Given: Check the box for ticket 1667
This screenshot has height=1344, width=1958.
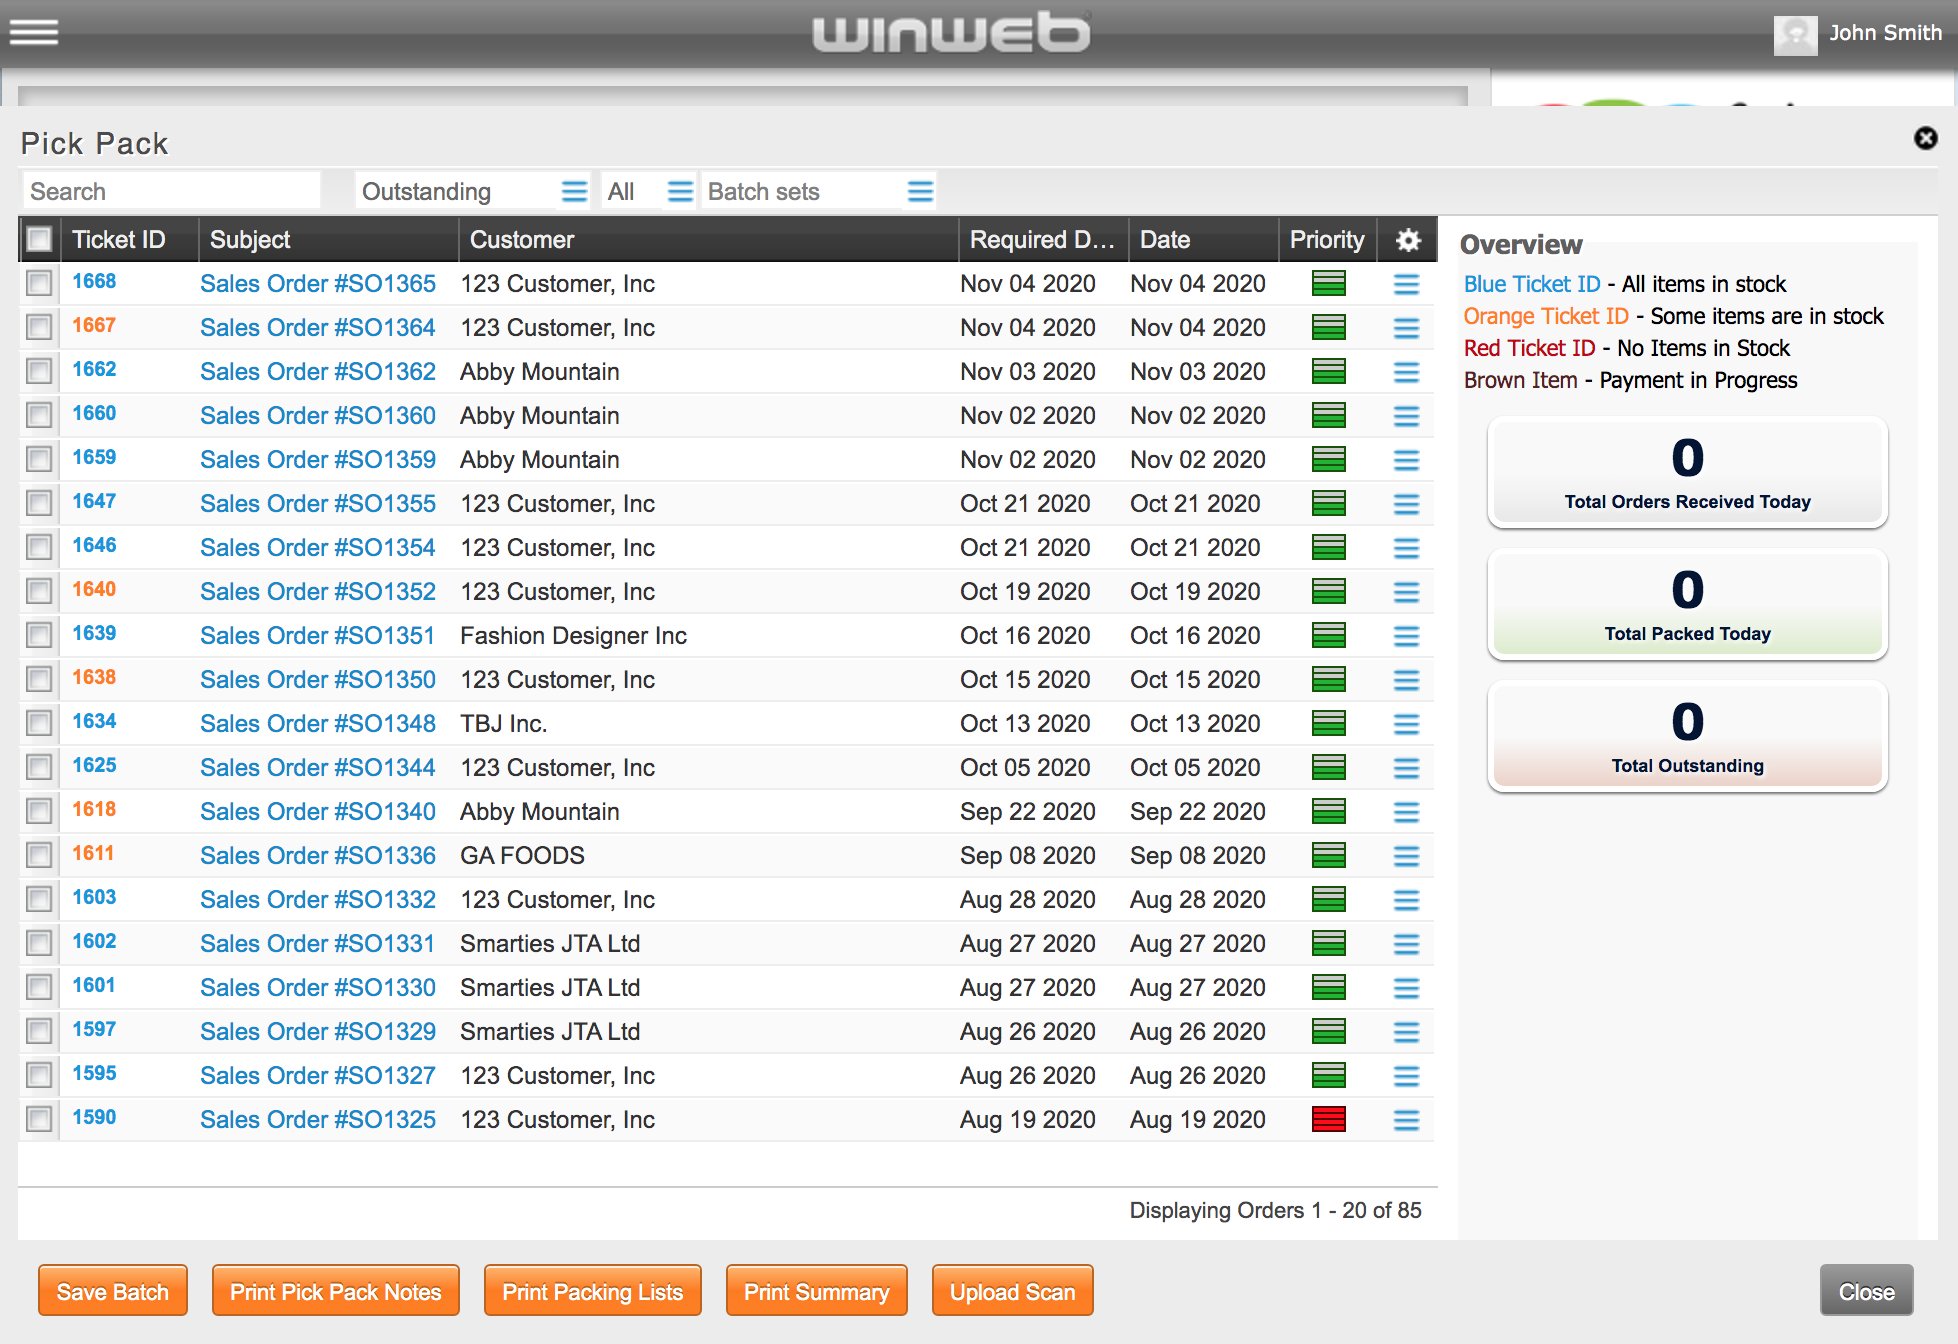Looking at the screenshot, I should pyautogui.click(x=39, y=327).
